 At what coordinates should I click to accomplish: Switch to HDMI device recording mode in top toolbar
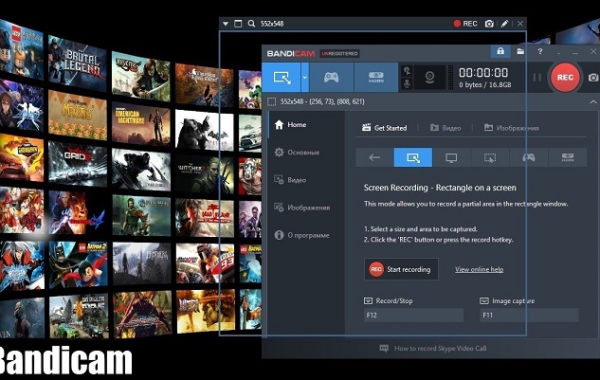376,77
